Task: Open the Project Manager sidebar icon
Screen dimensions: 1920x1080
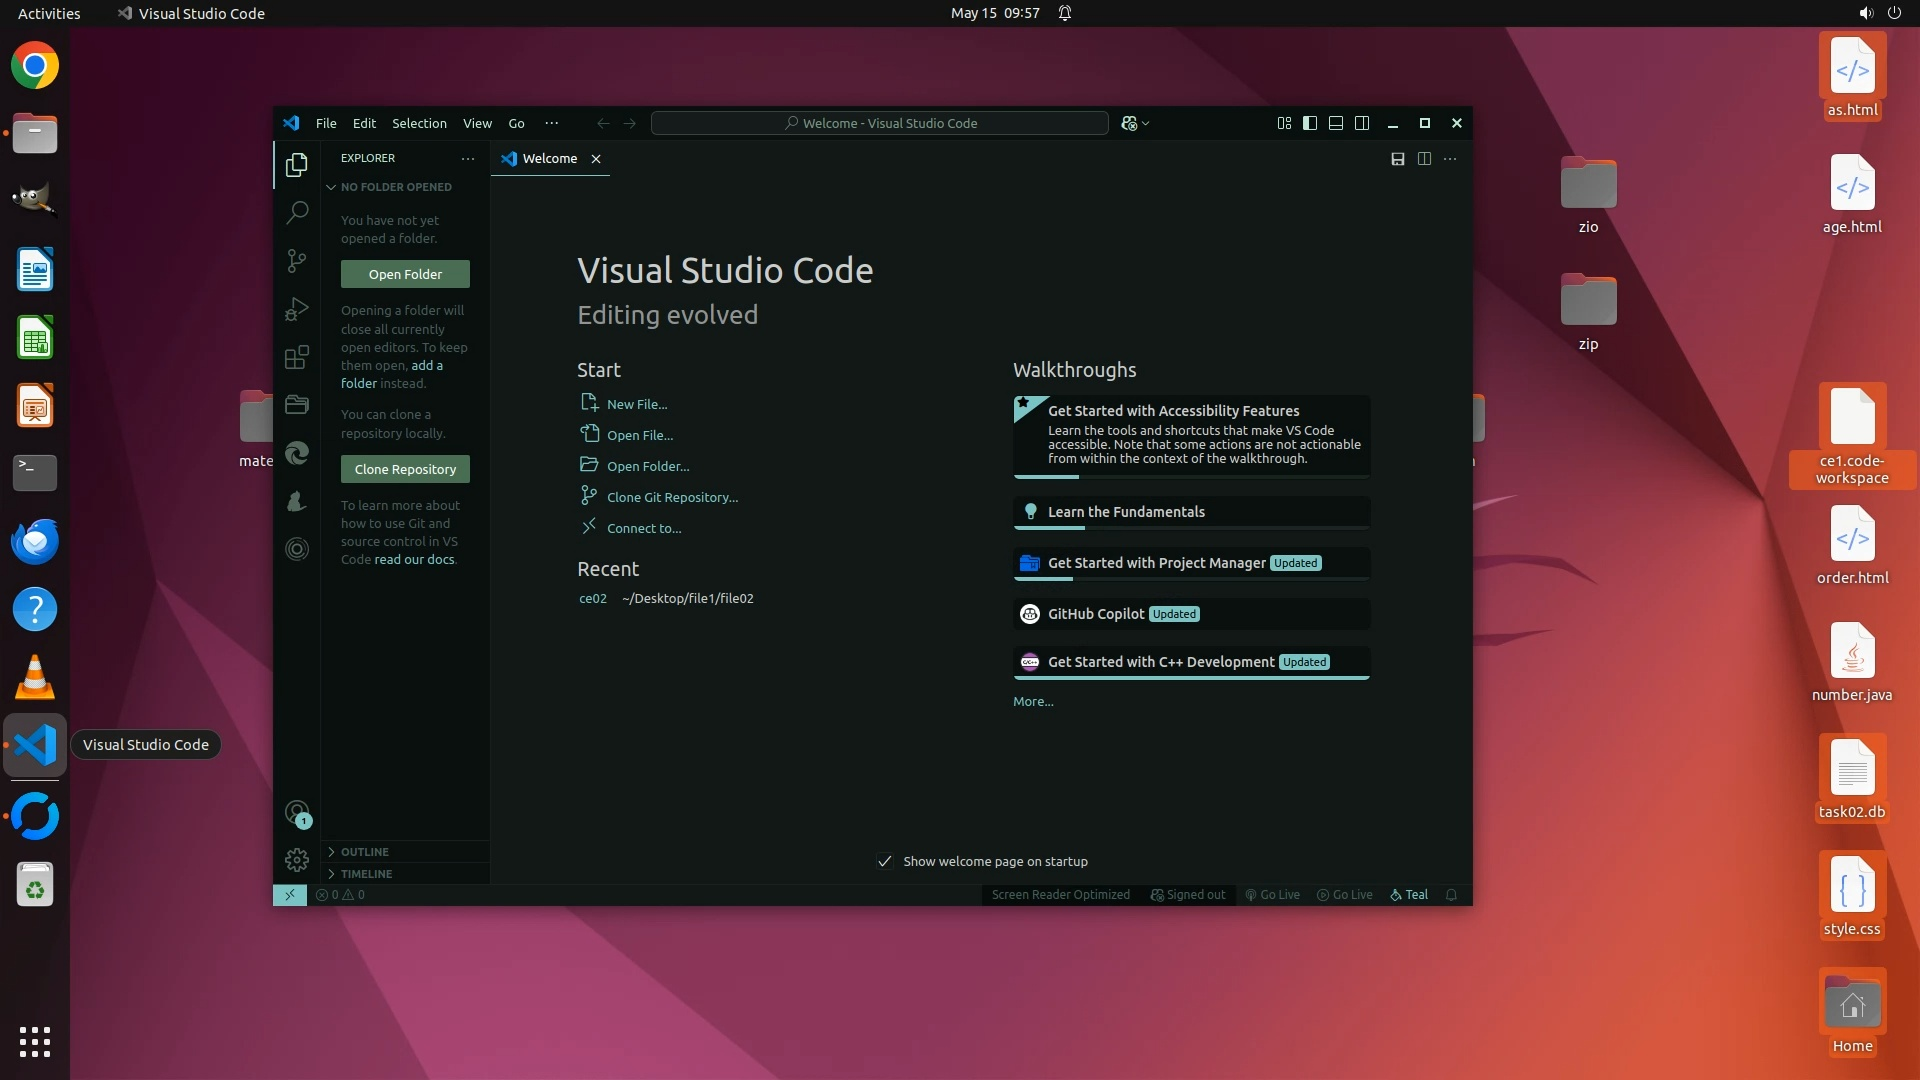Action: tap(297, 405)
